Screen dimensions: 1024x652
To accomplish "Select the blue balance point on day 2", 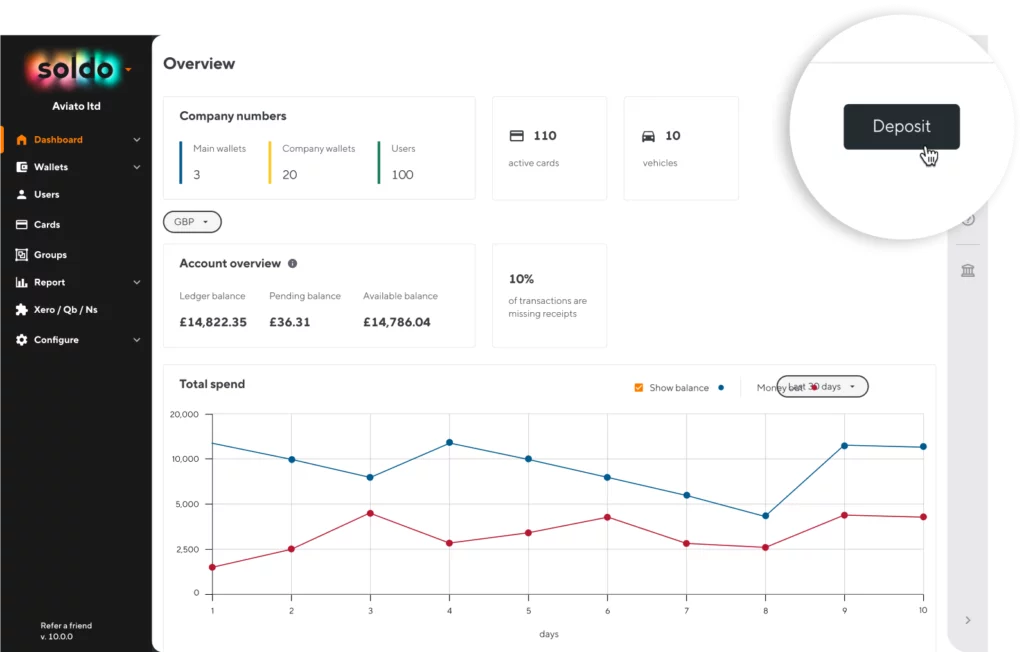I will click(x=291, y=459).
